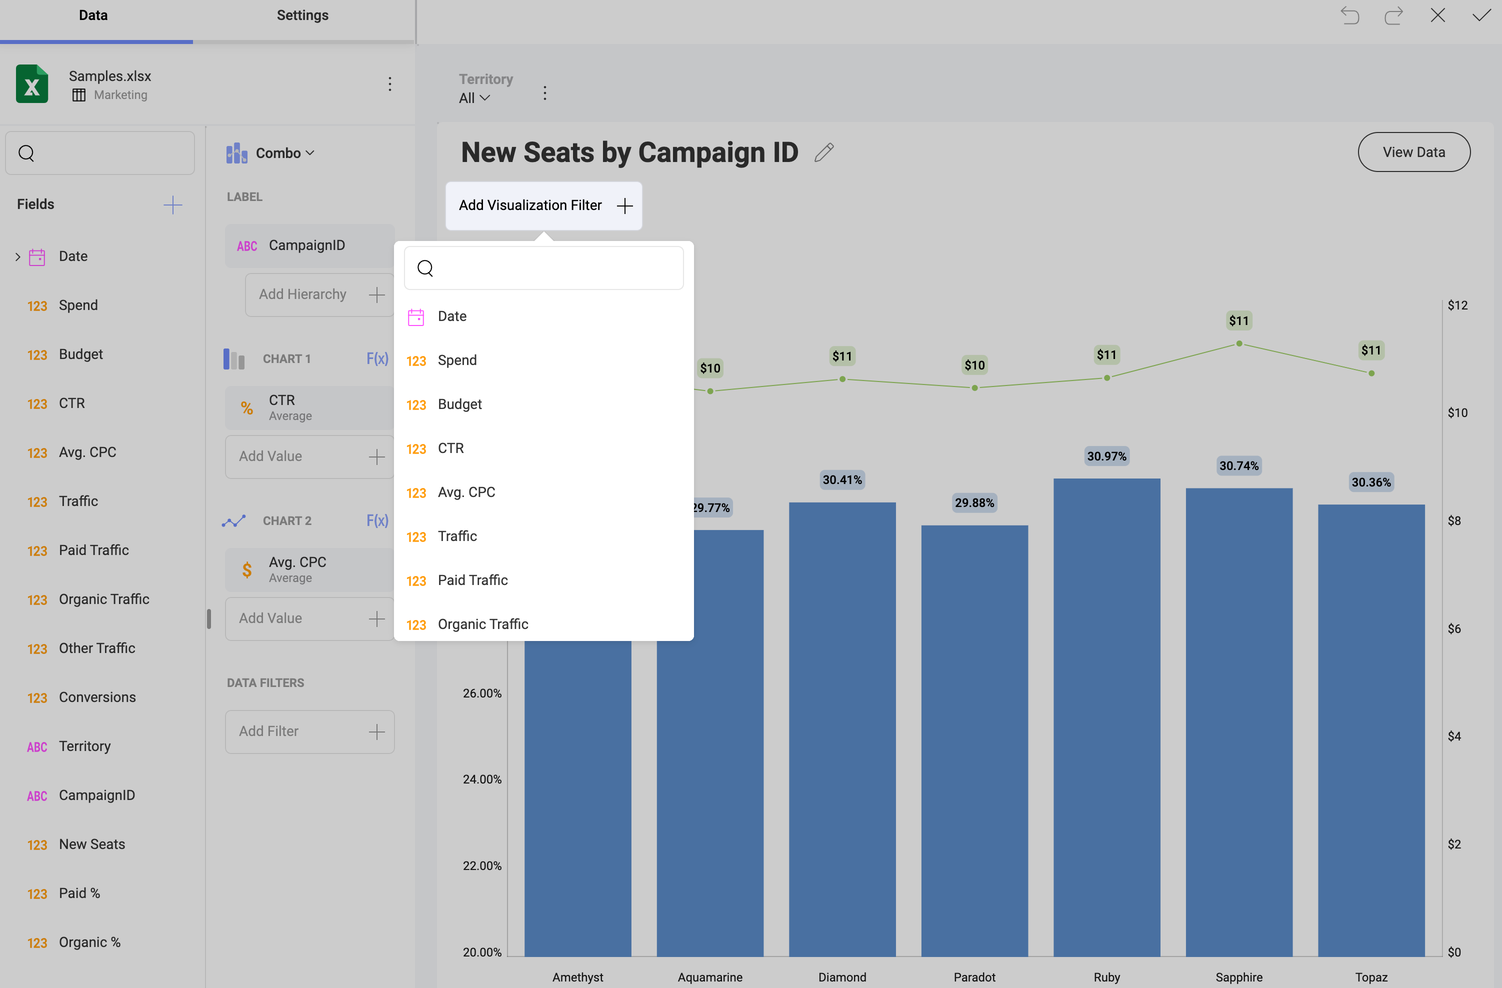Choose CTR in the filter popup
Screen dimensions: 1502x988
point(544,448)
